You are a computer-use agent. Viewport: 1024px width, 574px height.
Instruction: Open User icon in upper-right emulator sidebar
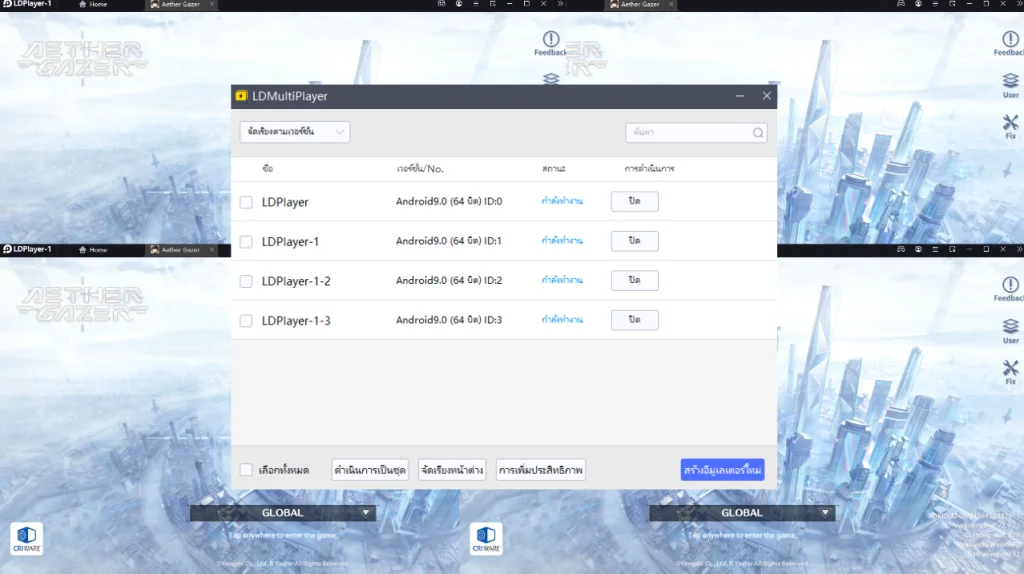[1010, 86]
